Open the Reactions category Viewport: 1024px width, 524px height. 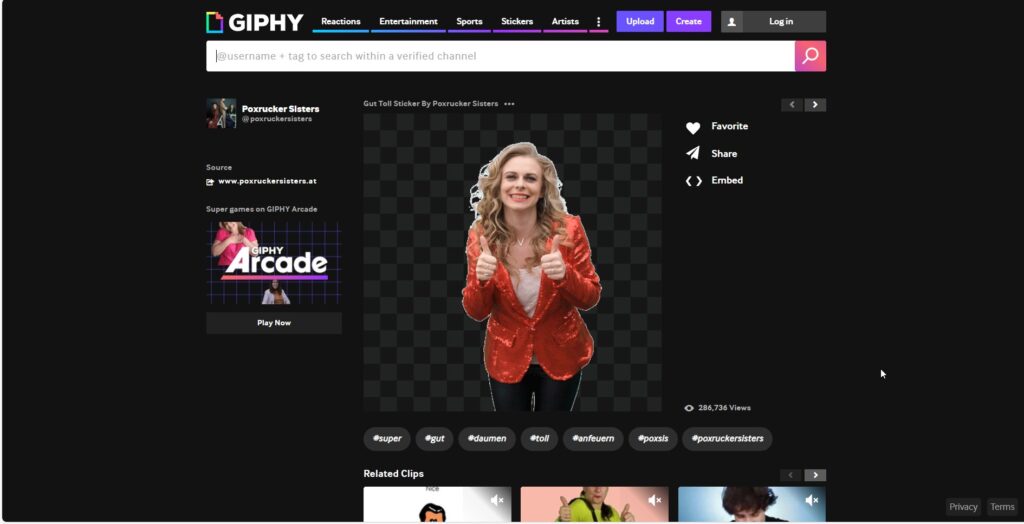341,22
